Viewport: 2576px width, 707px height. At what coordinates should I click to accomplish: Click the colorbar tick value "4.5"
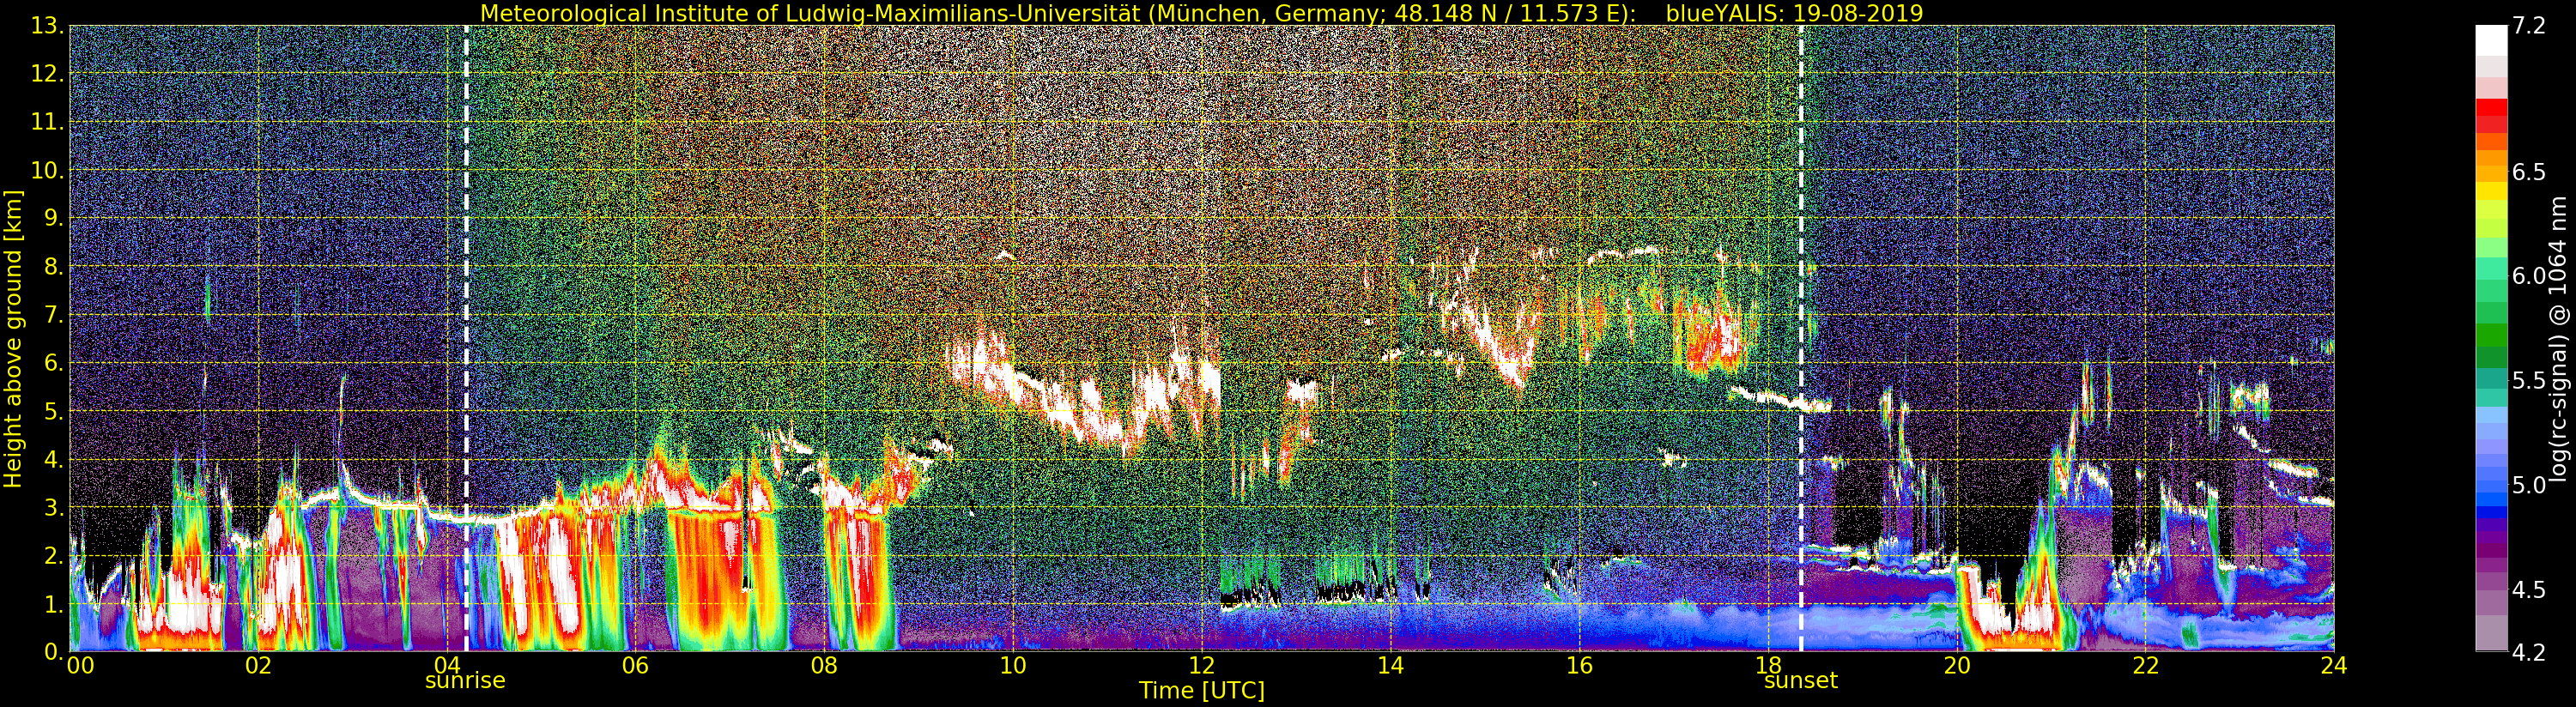pos(2529,590)
